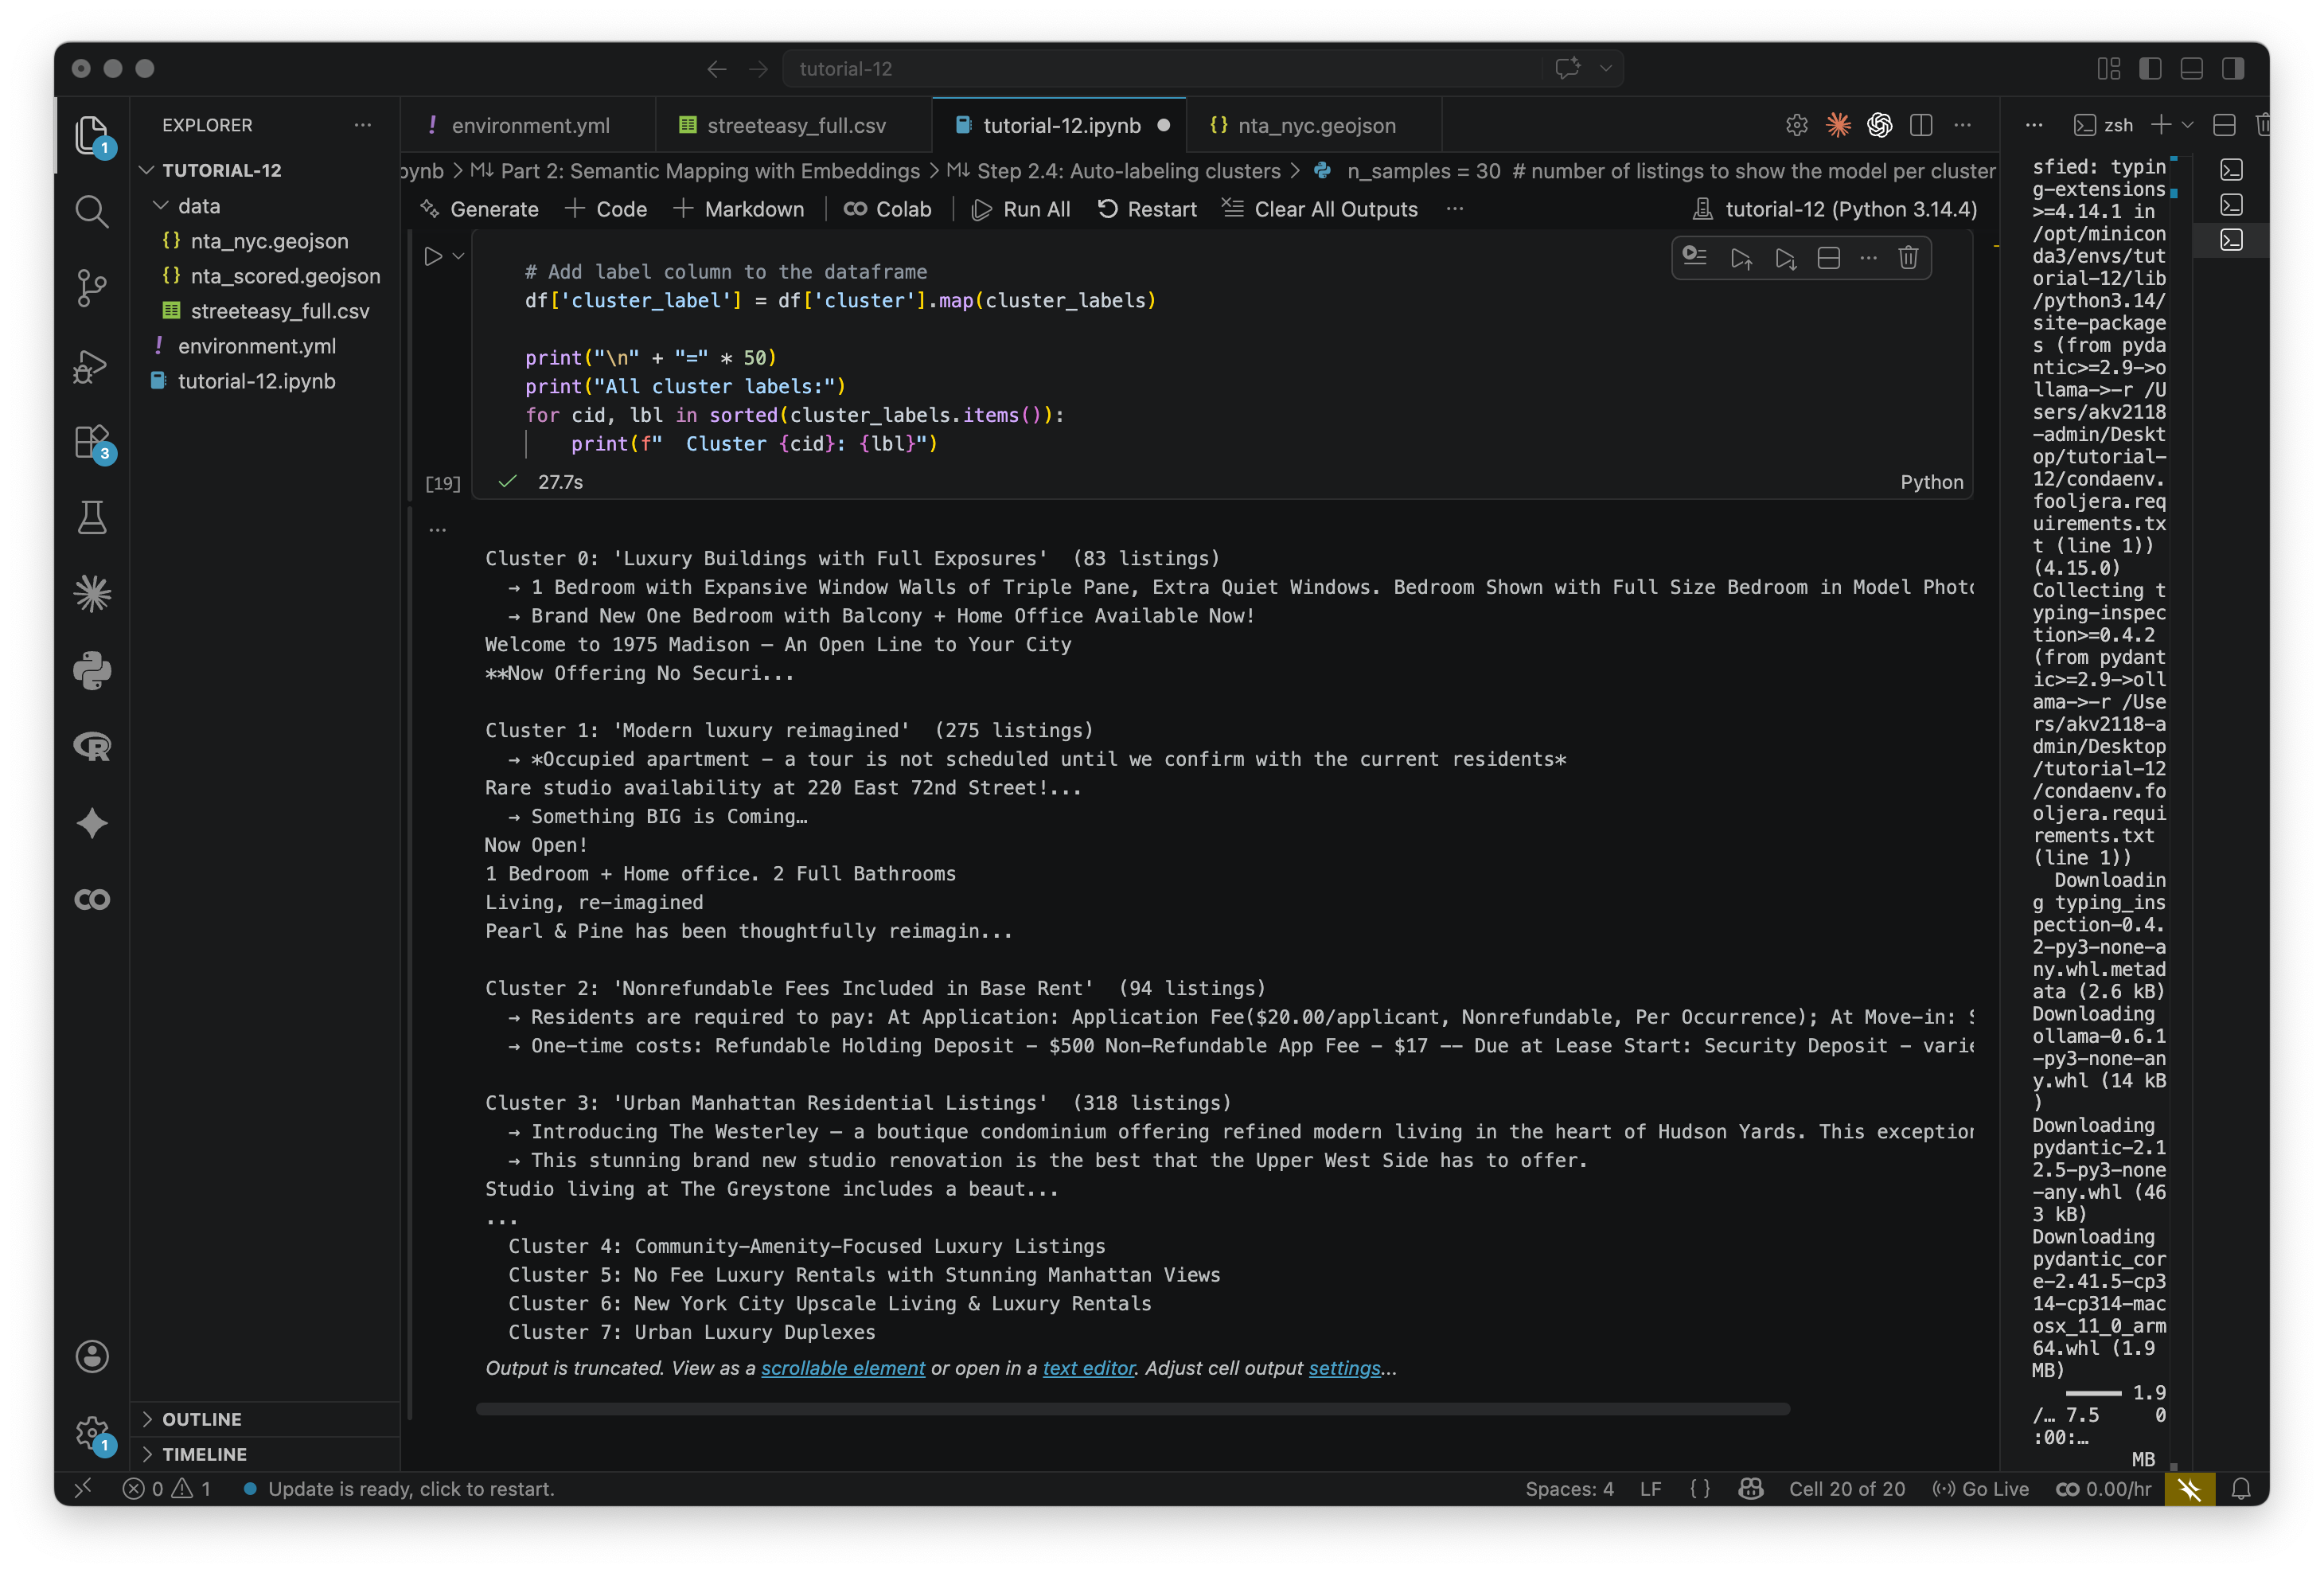Open the Search view icon
This screenshot has height=1573, width=2324.
pos(92,211)
